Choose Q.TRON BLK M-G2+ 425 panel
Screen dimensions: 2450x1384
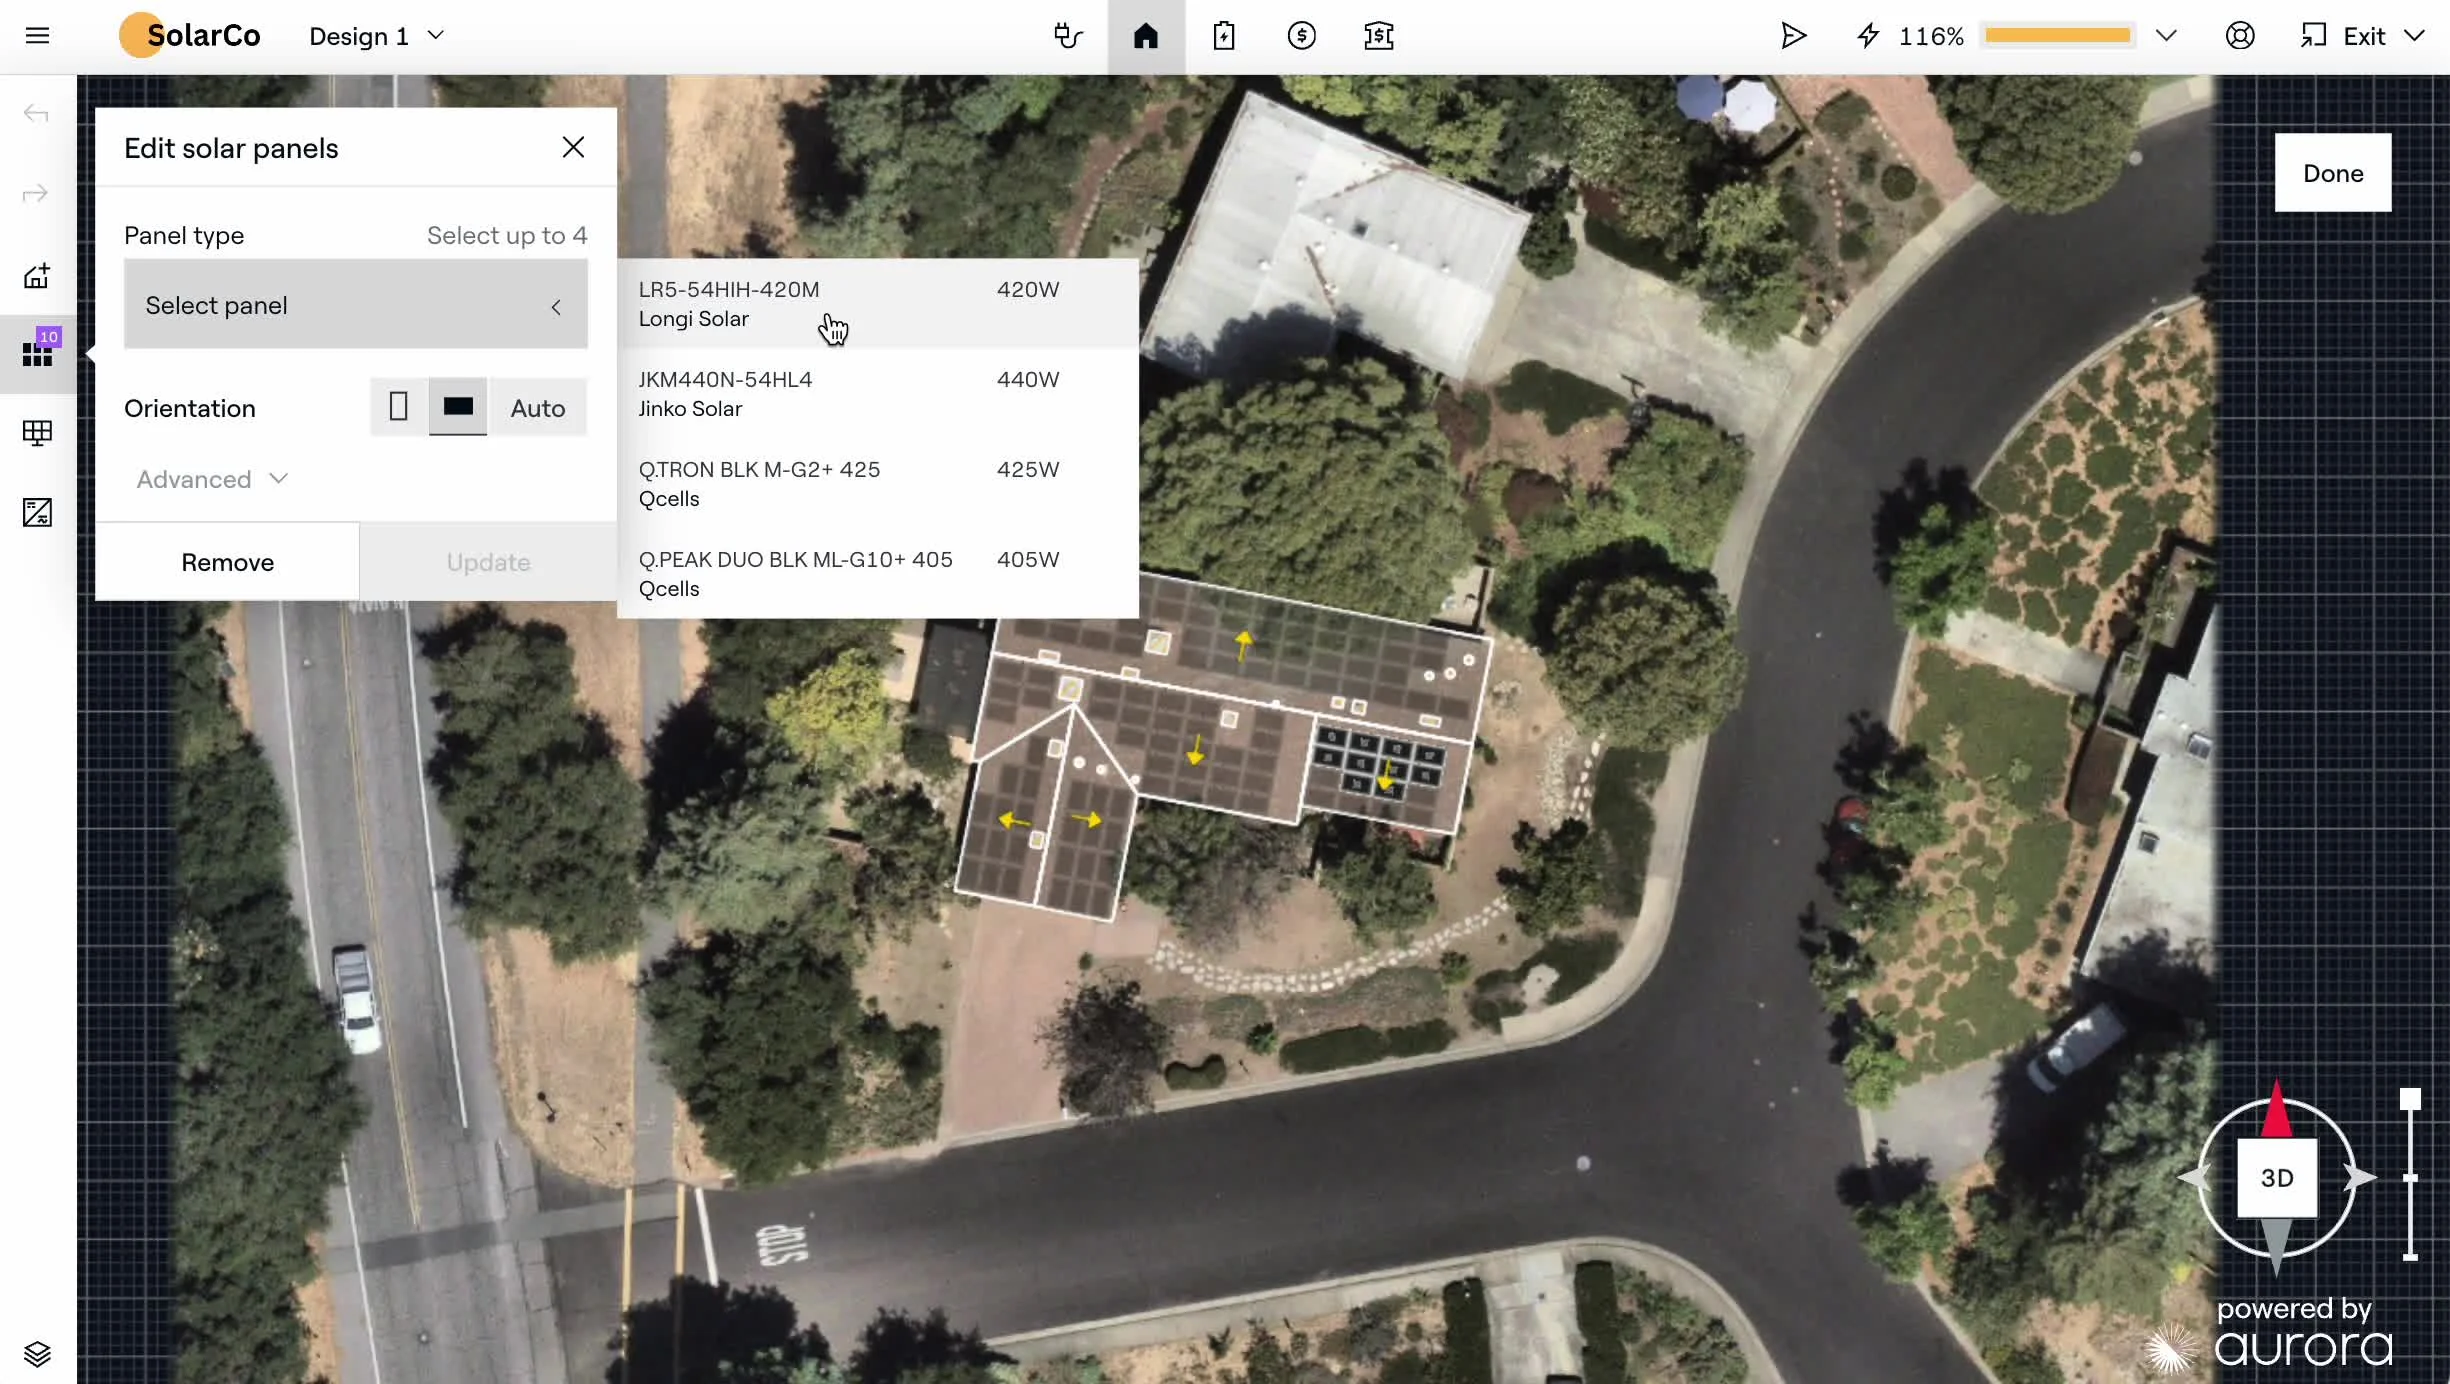[x=878, y=484]
